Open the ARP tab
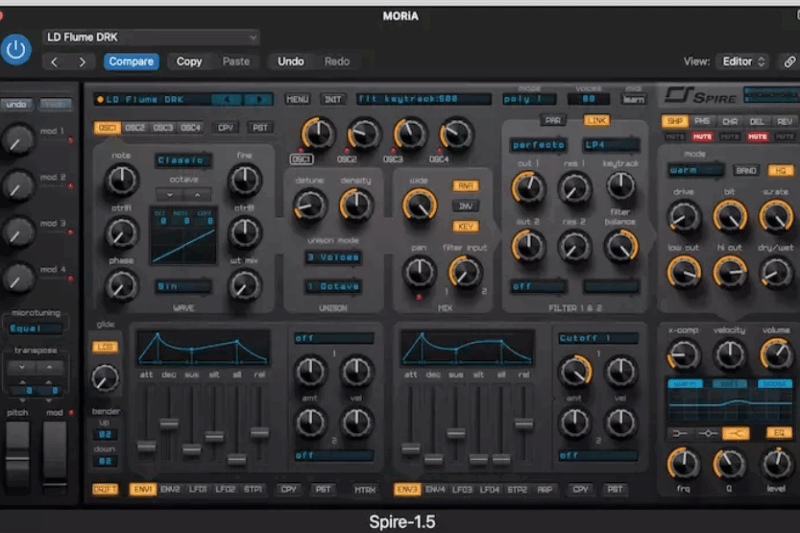800x533 pixels. click(544, 490)
